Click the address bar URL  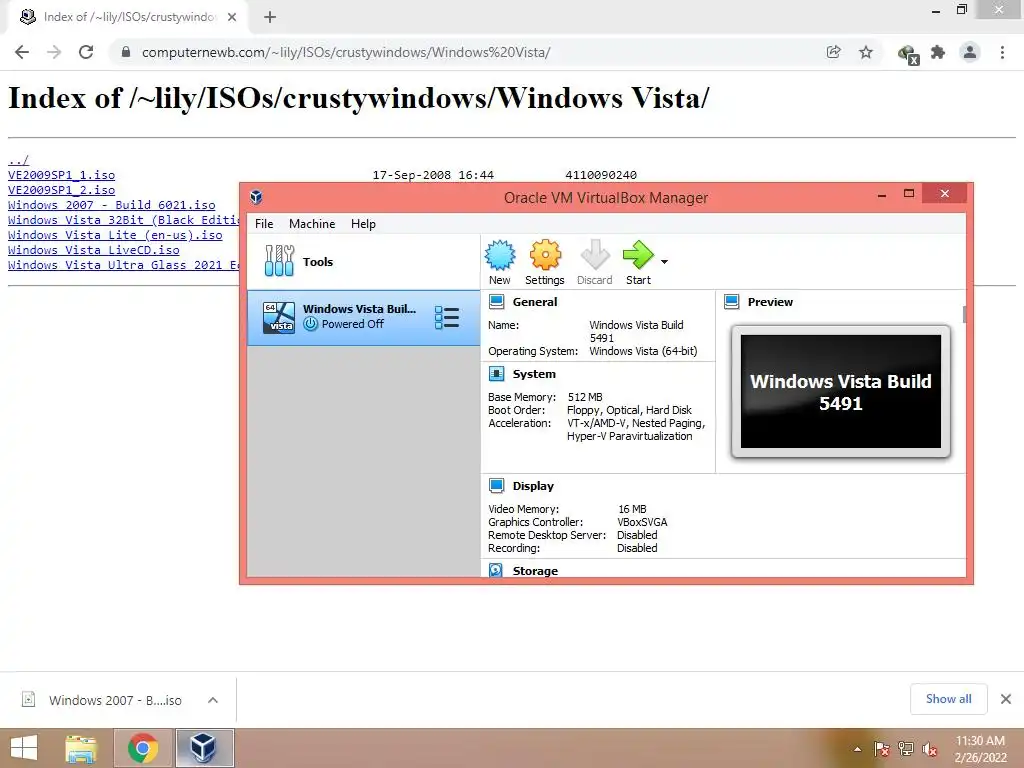tap(346, 52)
